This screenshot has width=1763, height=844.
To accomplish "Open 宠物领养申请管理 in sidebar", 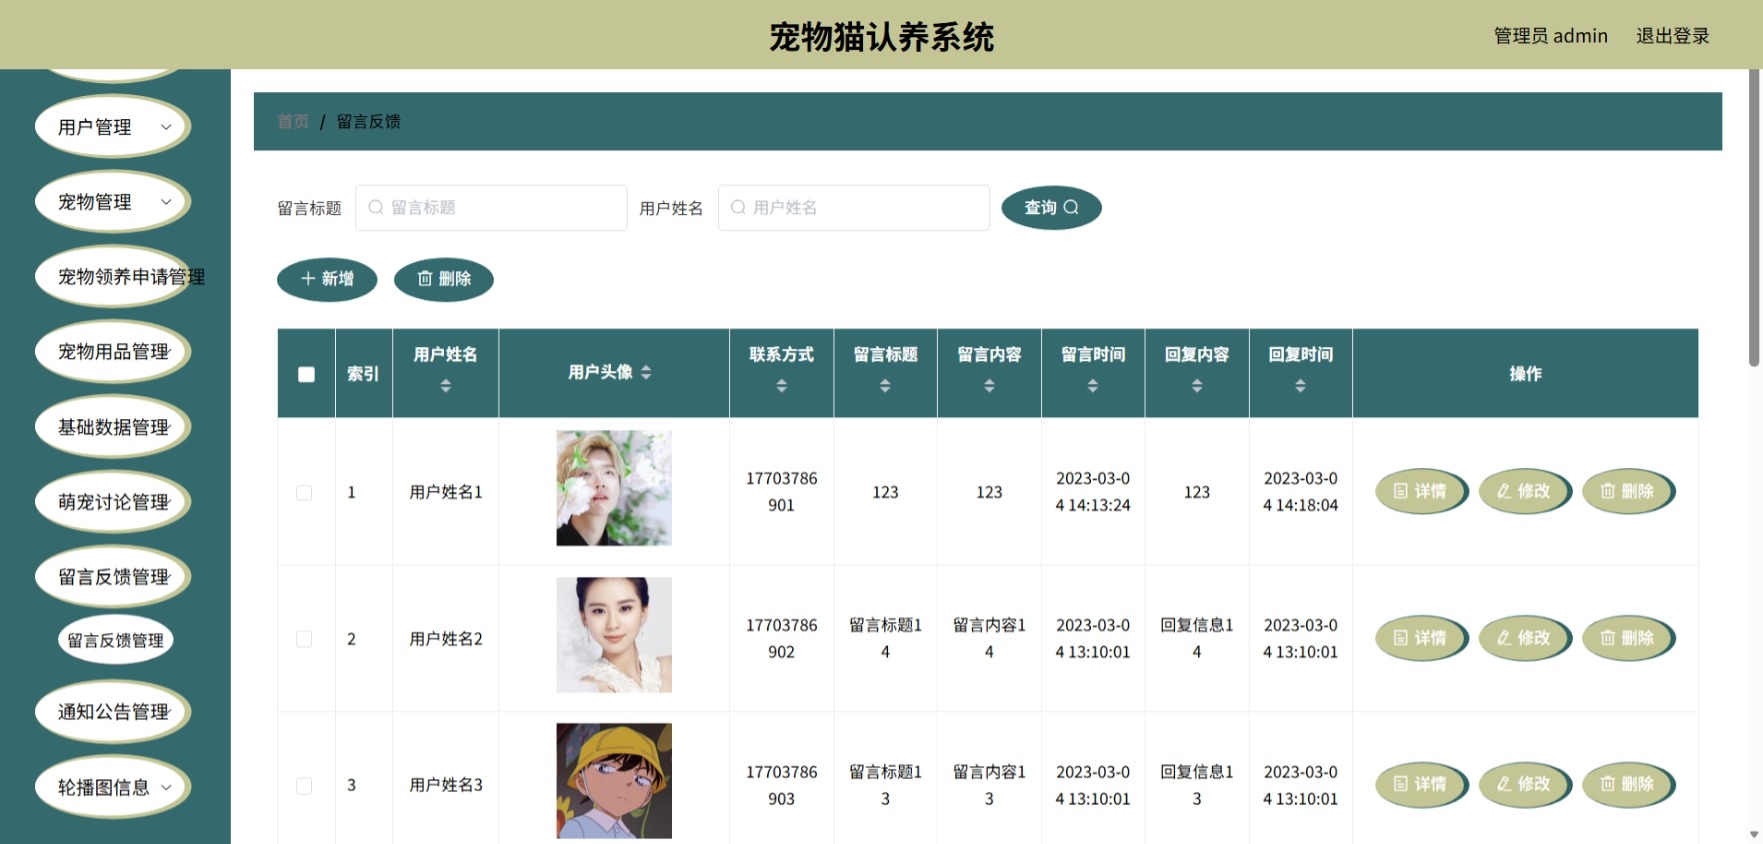I will coord(113,277).
